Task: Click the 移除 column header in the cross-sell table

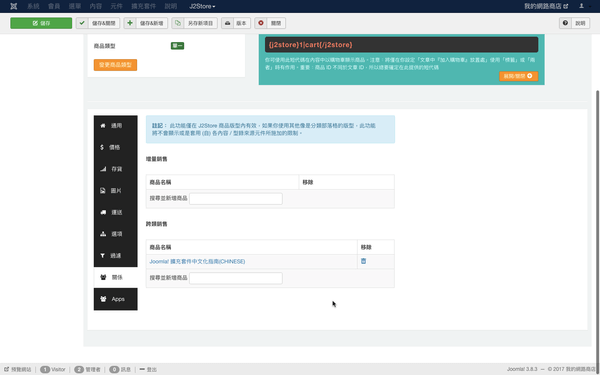Action: tap(366, 247)
